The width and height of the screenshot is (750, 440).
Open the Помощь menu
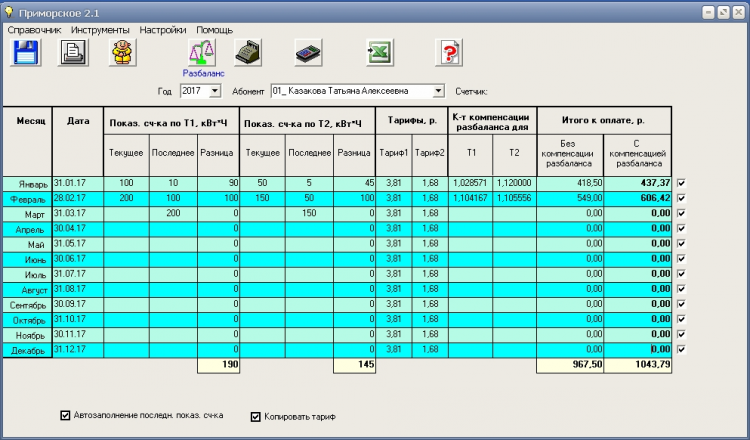click(214, 30)
